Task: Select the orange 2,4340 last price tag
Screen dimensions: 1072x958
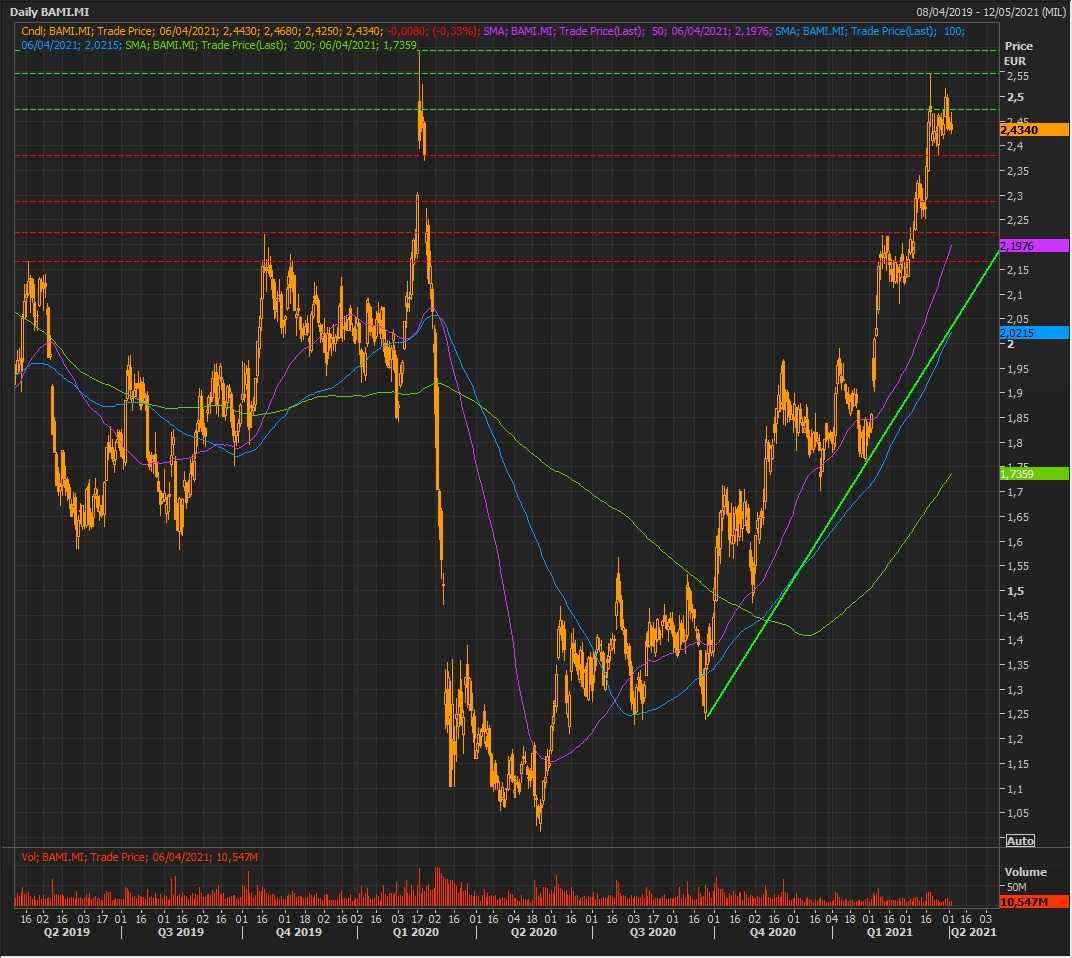Action: 1020,129
